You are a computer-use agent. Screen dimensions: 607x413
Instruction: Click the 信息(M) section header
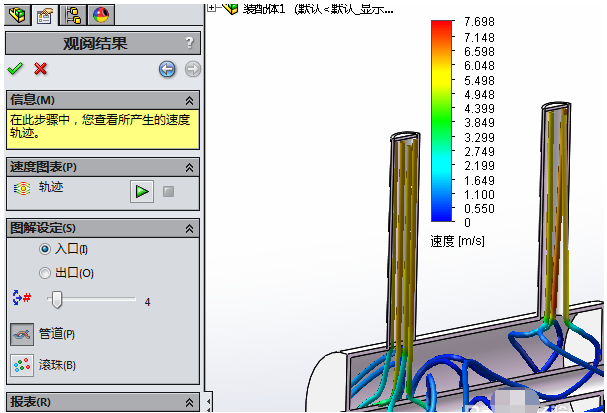click(103, 100)
